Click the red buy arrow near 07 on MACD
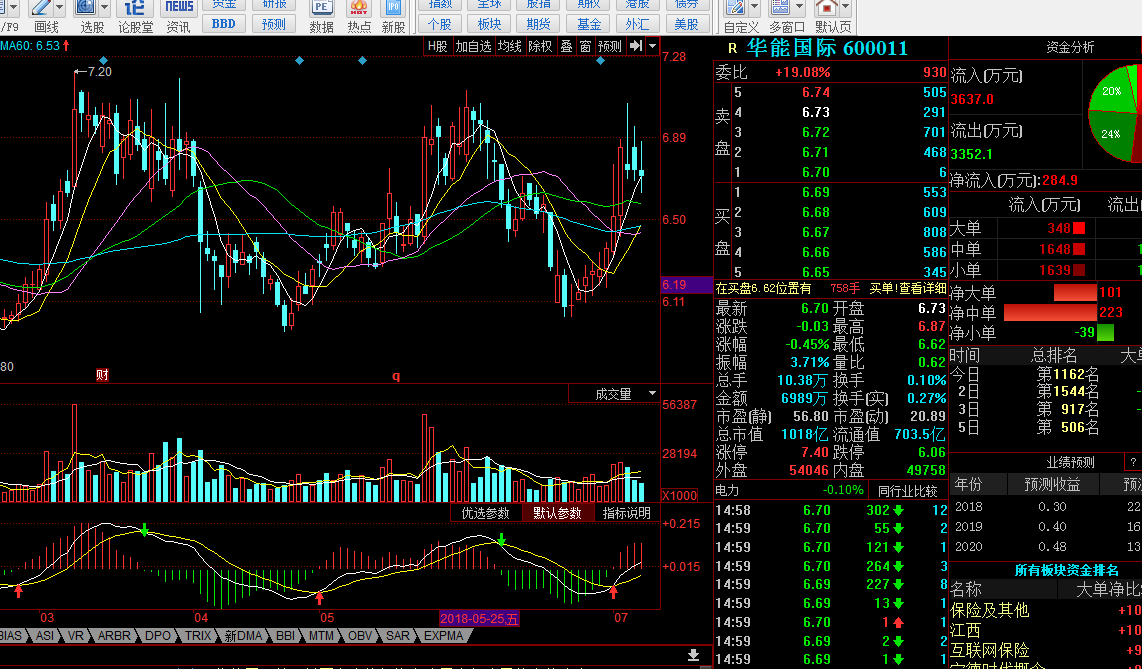The width and height of the screenshot is (1142, 669). (x=614, y=592)
